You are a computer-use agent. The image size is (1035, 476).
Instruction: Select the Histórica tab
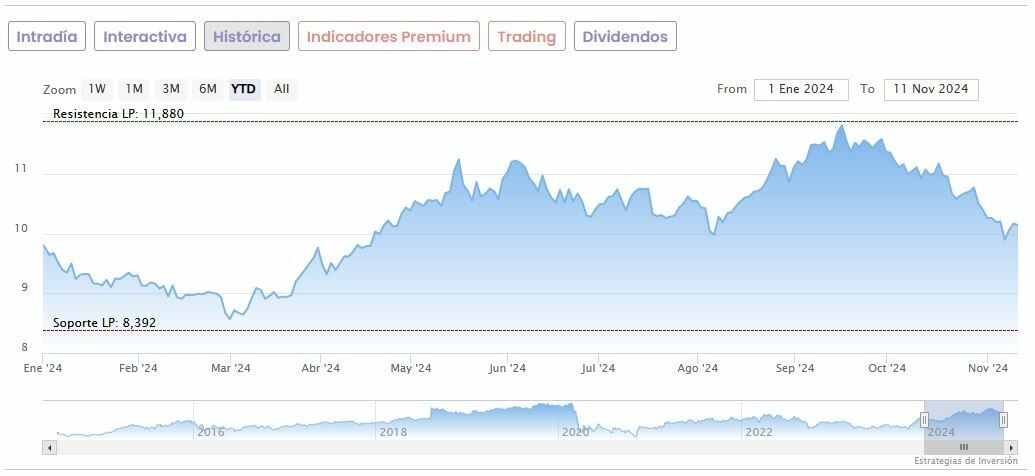247,37
